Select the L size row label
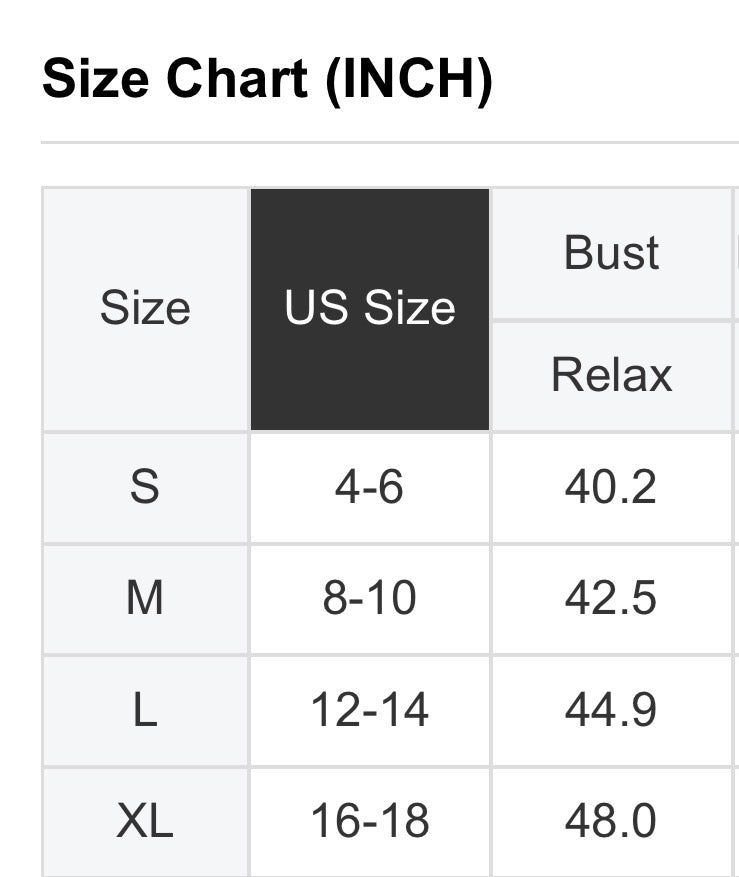Image resolution: width=739 pixels, height=877 pixels. [x=145, y=711]
